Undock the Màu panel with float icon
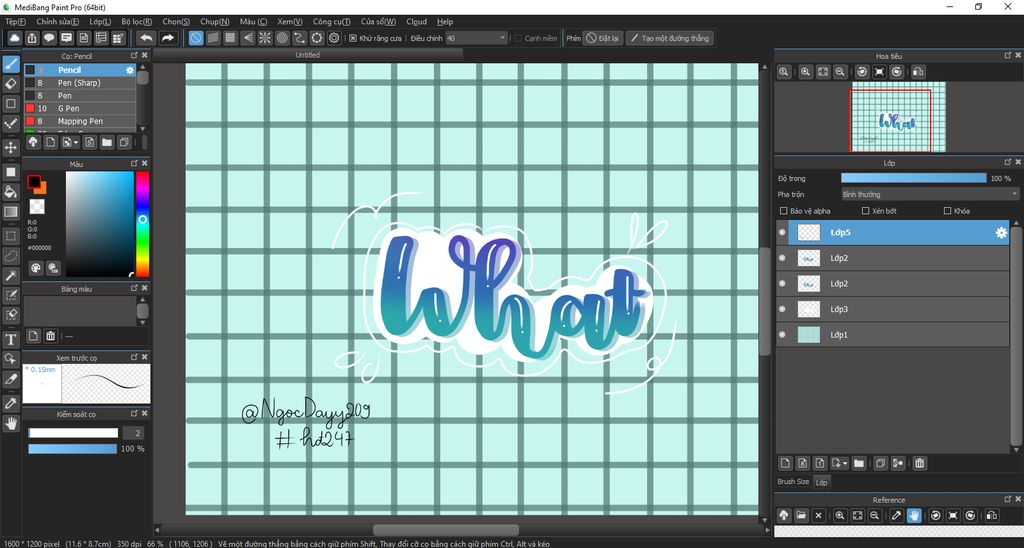 pos(134,163)
